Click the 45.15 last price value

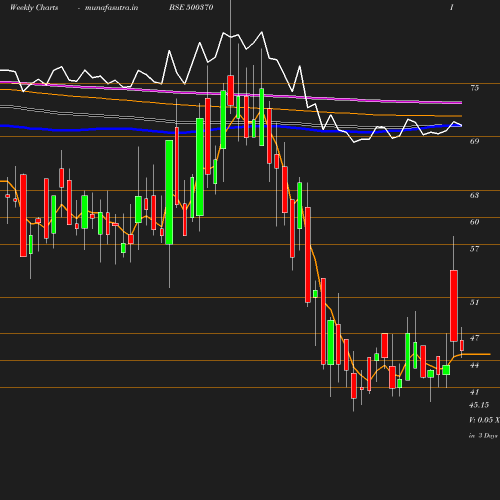pyautogui.click(x=479, y=405)
